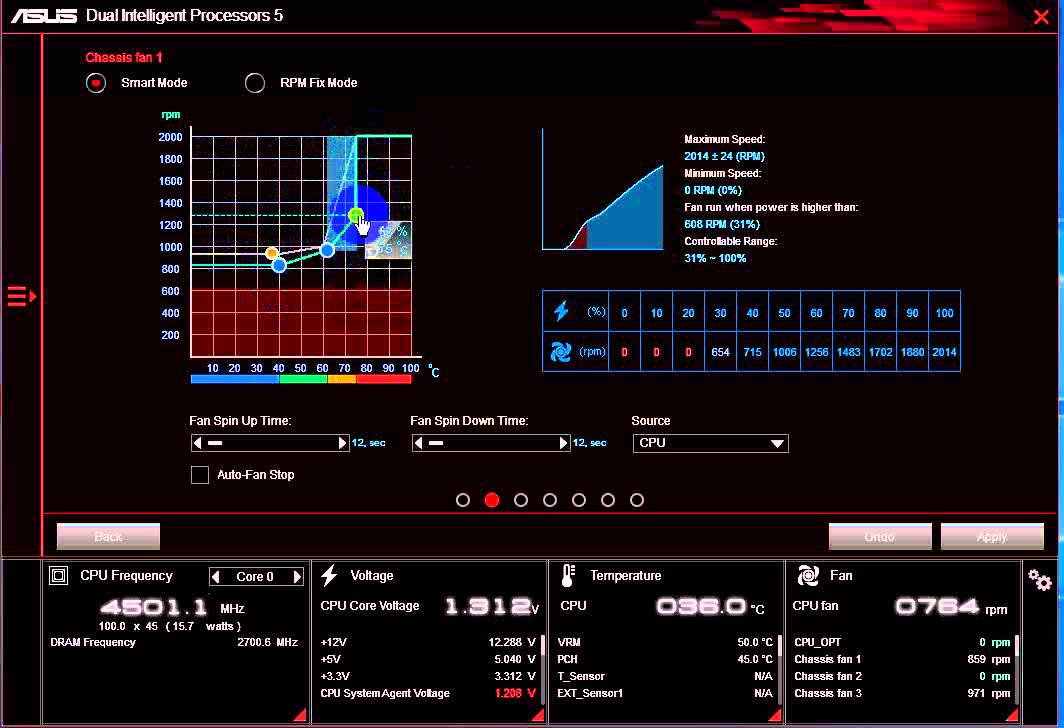1064x728 pixels.
Task: Click the rpm fan icon in table
Action: (x=560, y=351)
